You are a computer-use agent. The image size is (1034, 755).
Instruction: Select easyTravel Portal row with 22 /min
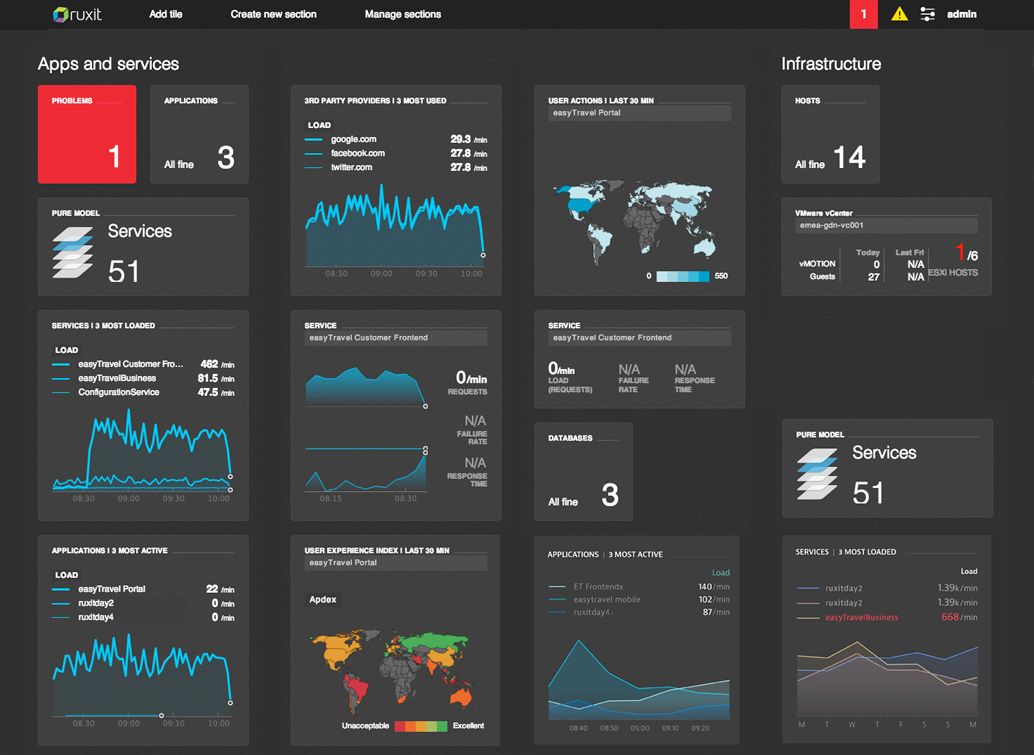[143, 589]
